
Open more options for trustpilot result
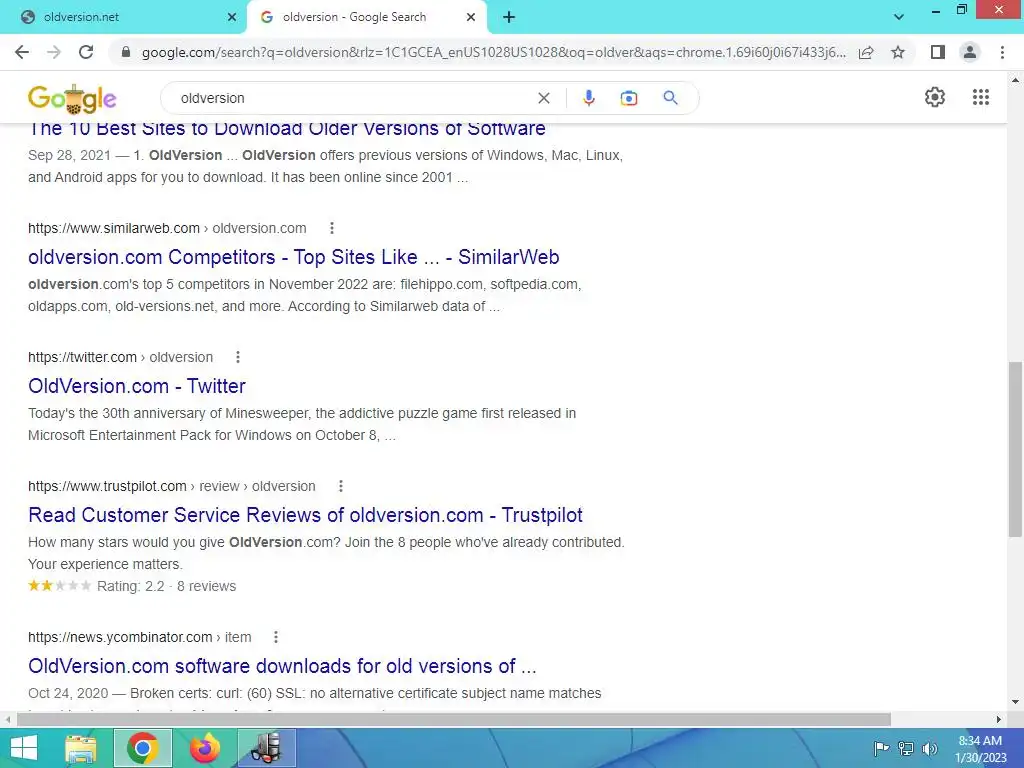[x=340, y=486]
